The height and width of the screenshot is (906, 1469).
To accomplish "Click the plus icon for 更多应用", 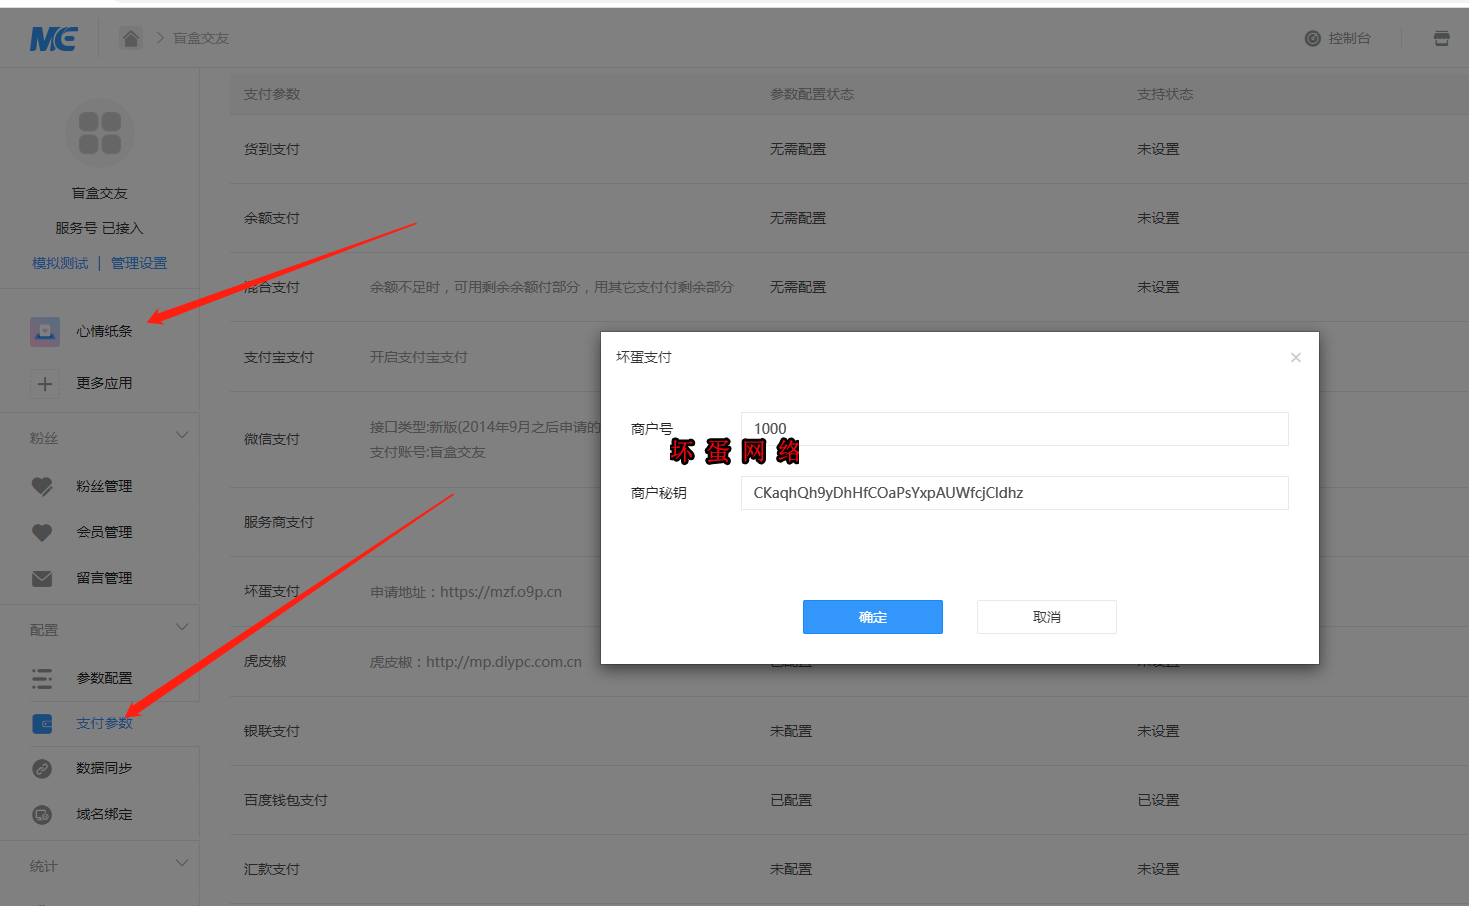I will pyautogui.click(x=45, y=383).
